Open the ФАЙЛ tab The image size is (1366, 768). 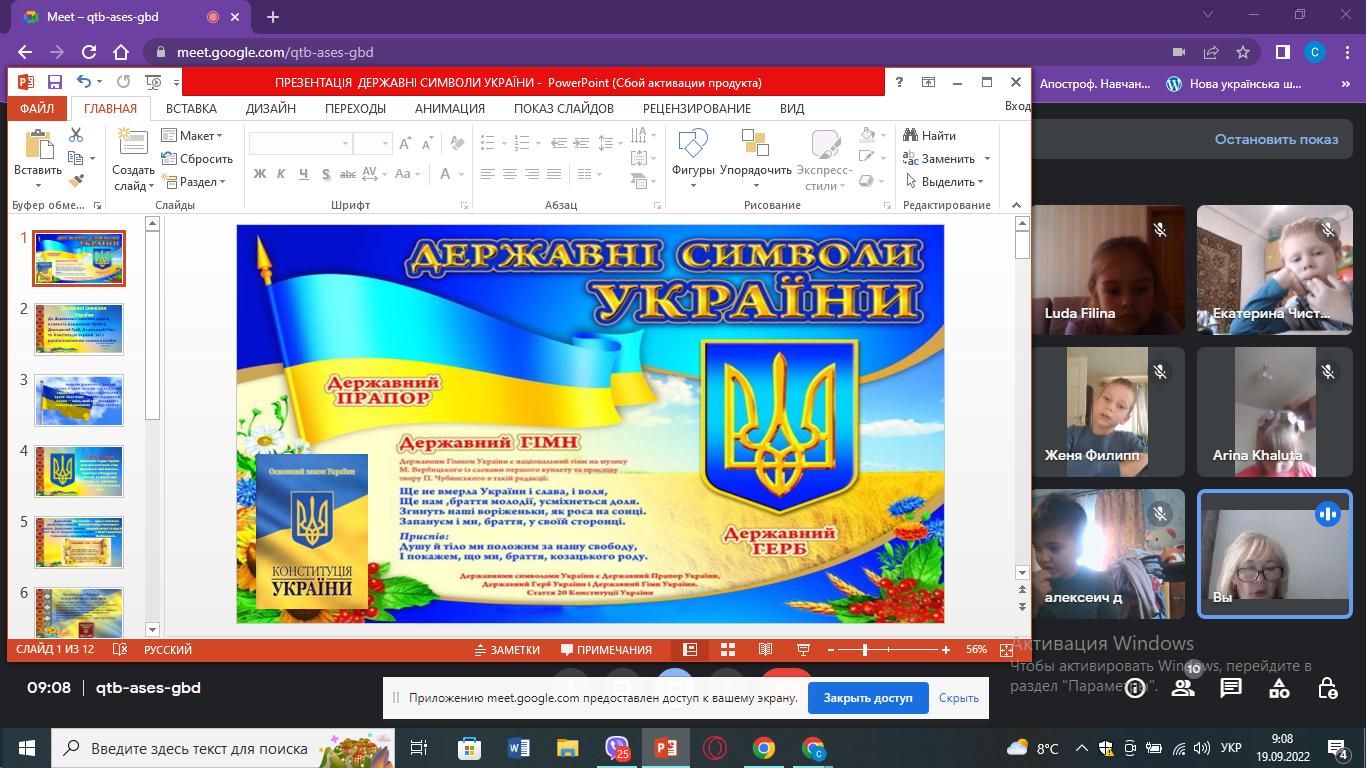pyautogui.click(x=37, y=108)
